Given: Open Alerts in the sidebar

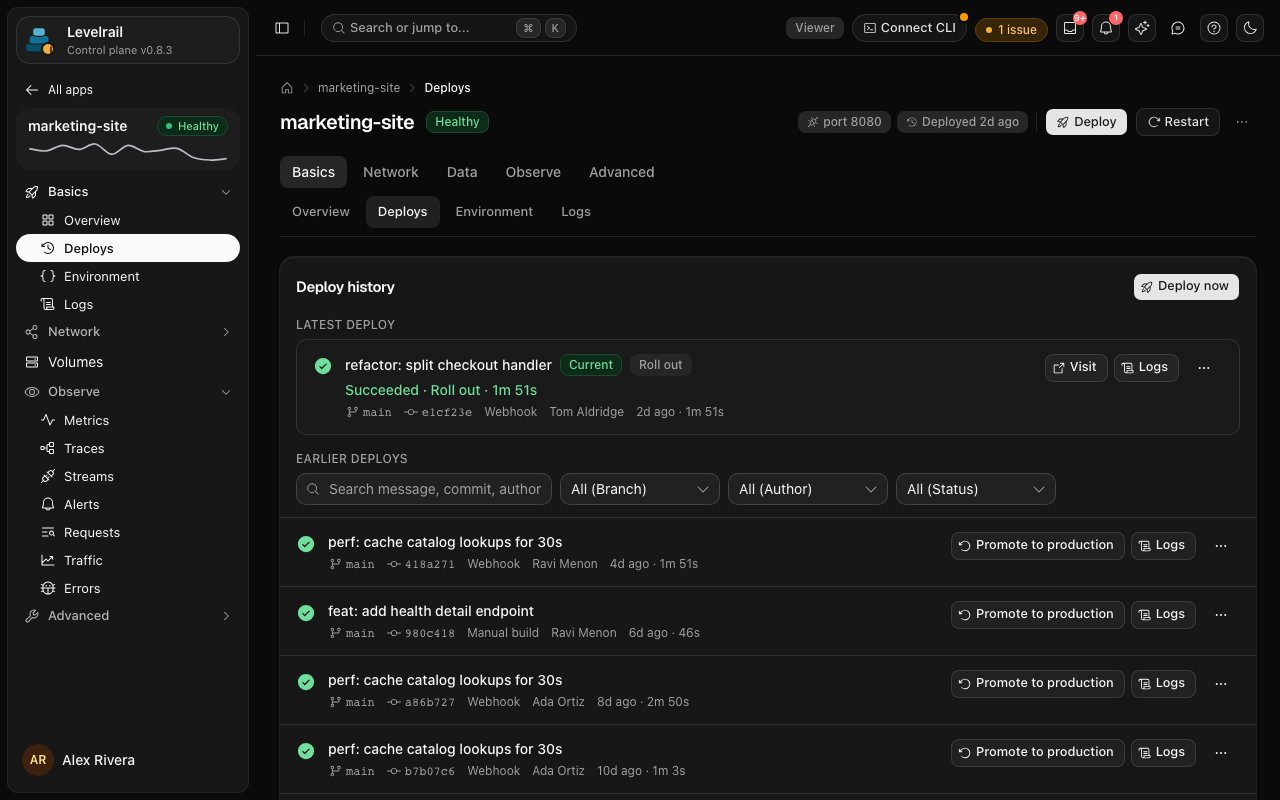Looking at the screenshot, I should [128, 505].
